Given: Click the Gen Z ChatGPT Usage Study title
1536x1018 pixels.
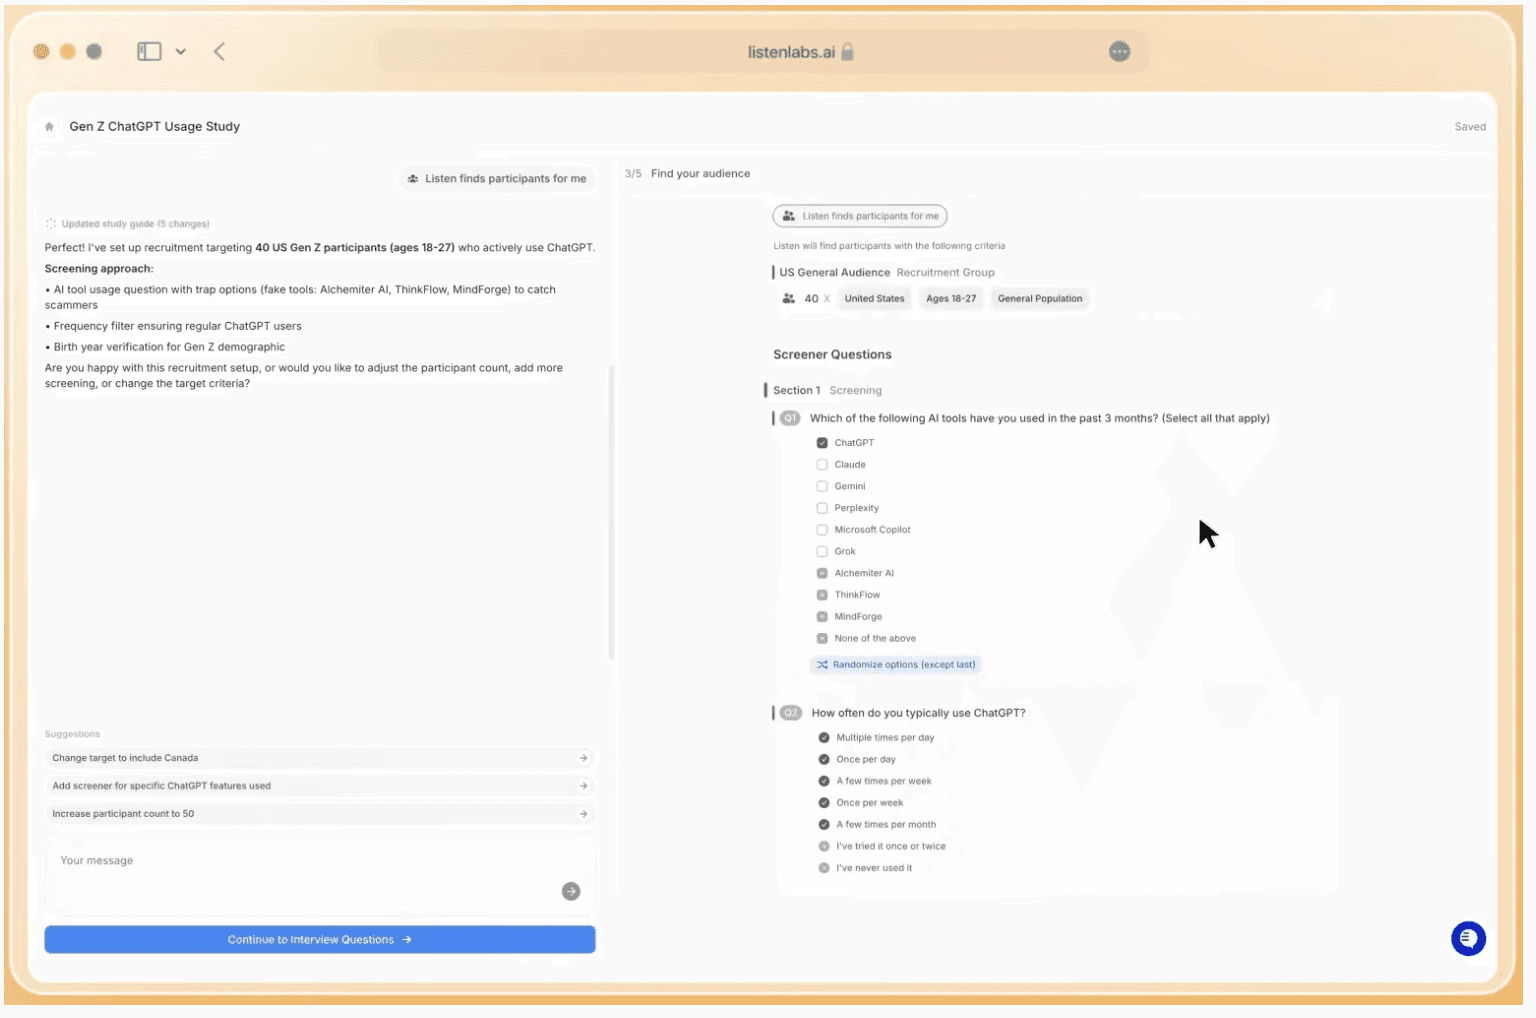Looking at the screenshot, I should point(155,127).
